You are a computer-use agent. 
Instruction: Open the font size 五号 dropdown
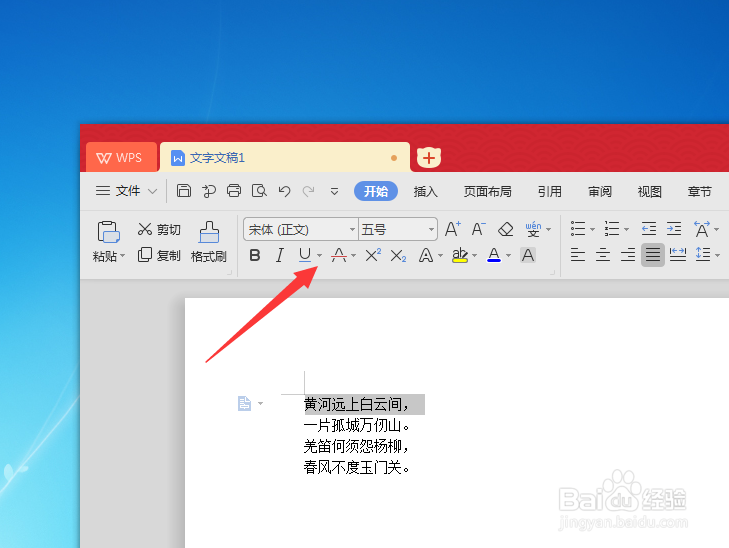click(x=431, y=229)
